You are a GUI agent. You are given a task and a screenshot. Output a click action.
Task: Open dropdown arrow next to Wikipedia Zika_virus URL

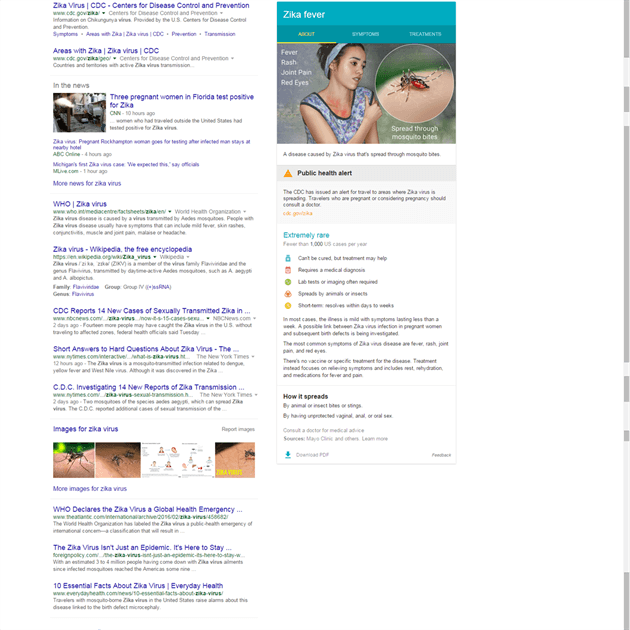point(155,257)
